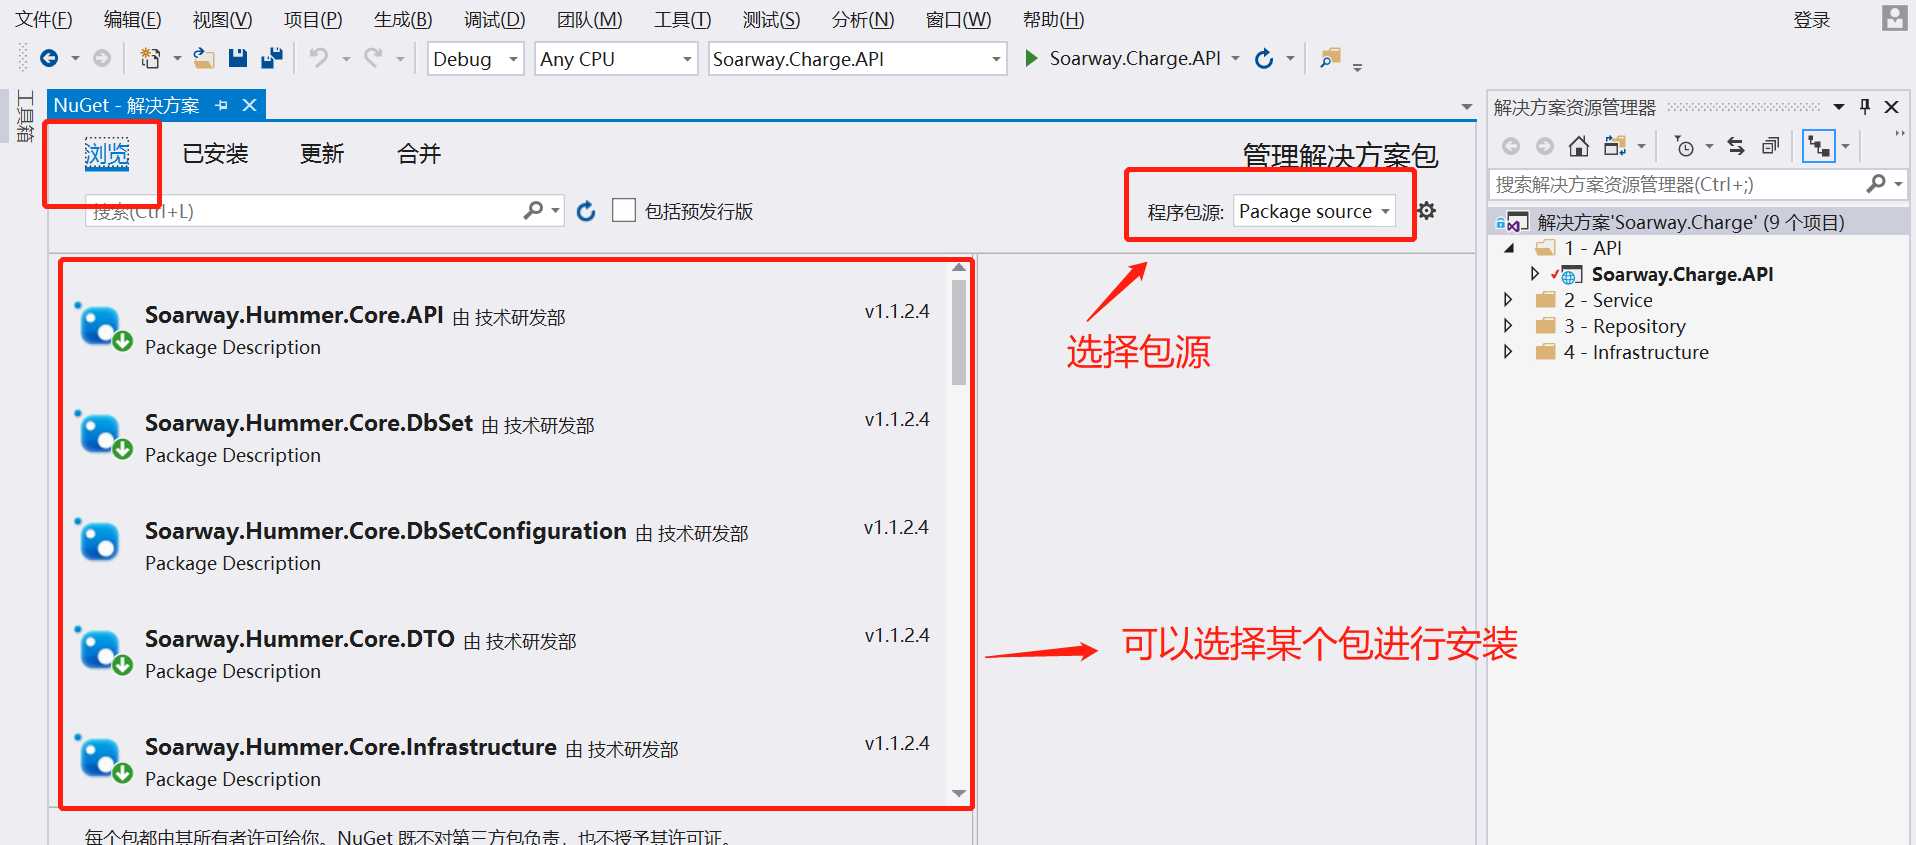The width and height of the screenshot is (1916, 845).
Task: Start debugging with the green play icon
Action: point(1031,58)
